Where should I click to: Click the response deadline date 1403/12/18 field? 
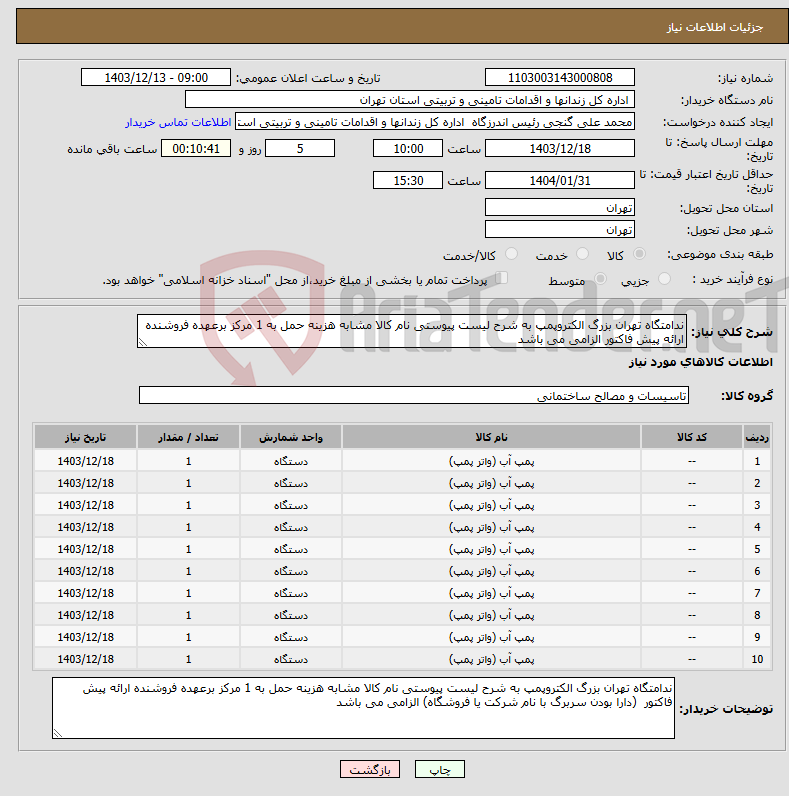point(560,148)
